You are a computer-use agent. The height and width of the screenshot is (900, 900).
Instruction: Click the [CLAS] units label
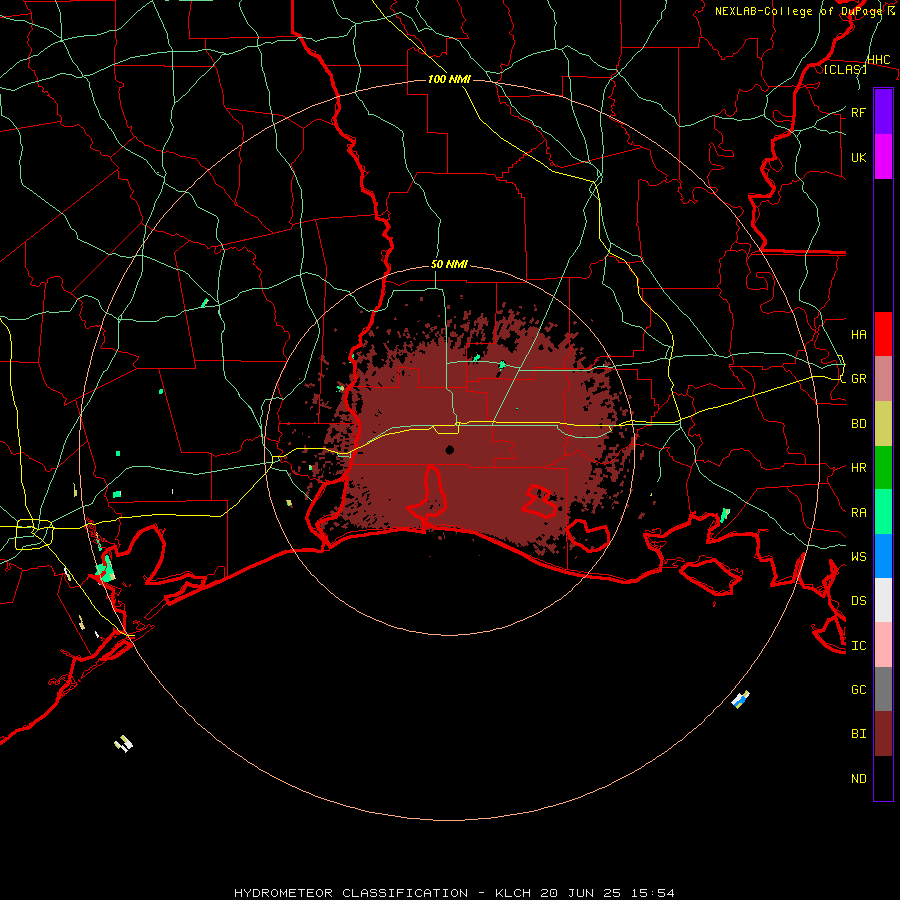point(845,69)
